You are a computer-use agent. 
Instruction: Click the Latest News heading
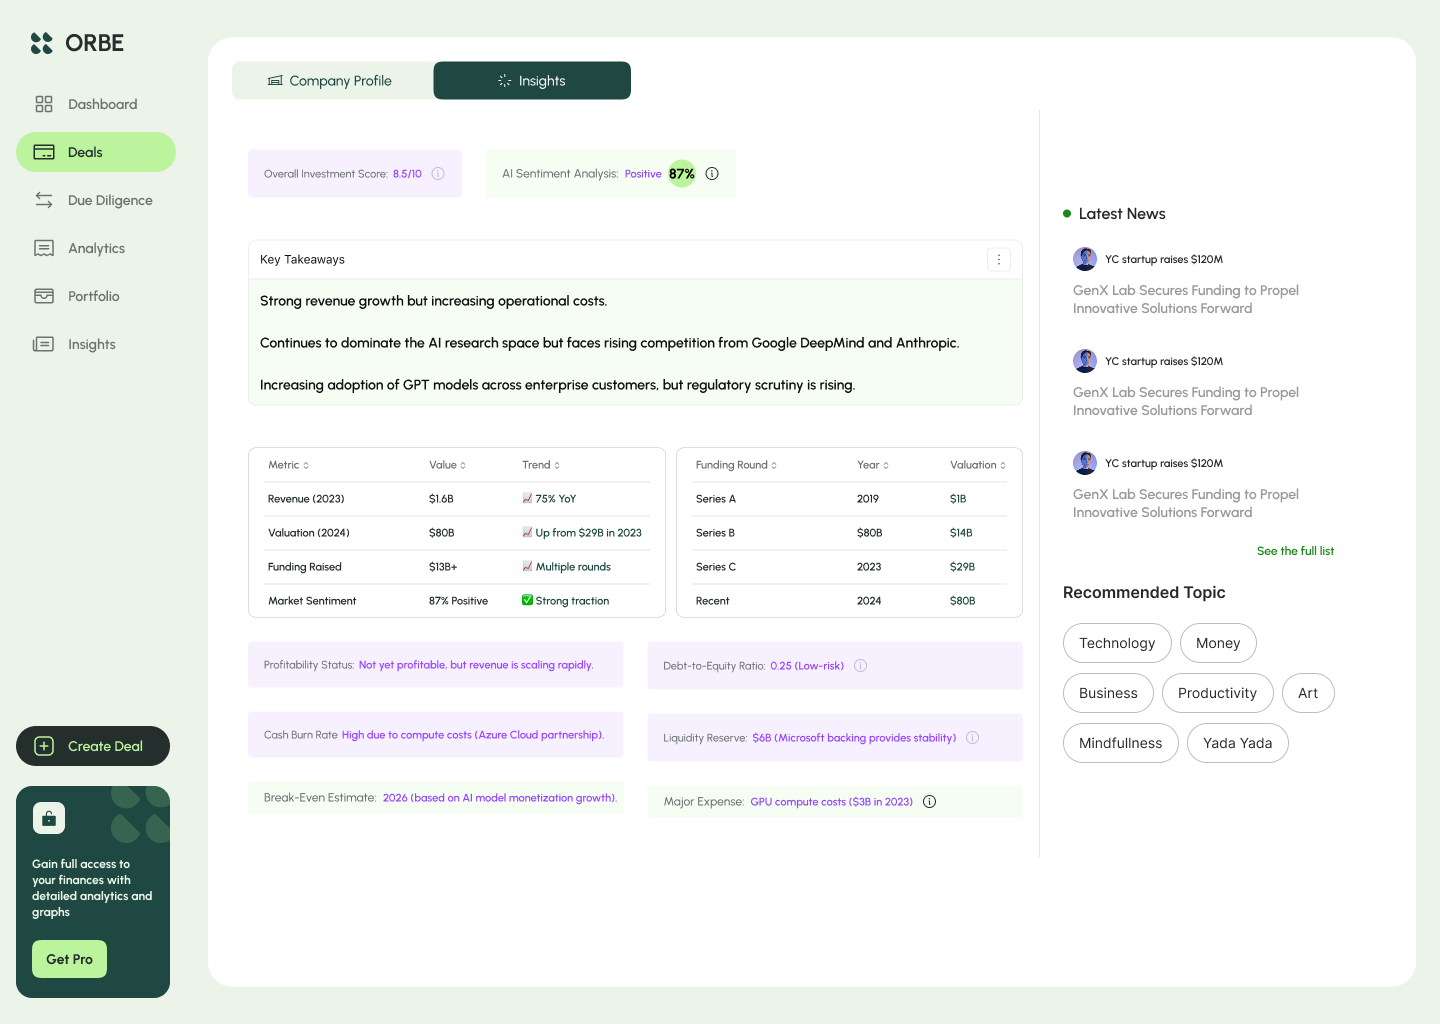coord(1122,214)
